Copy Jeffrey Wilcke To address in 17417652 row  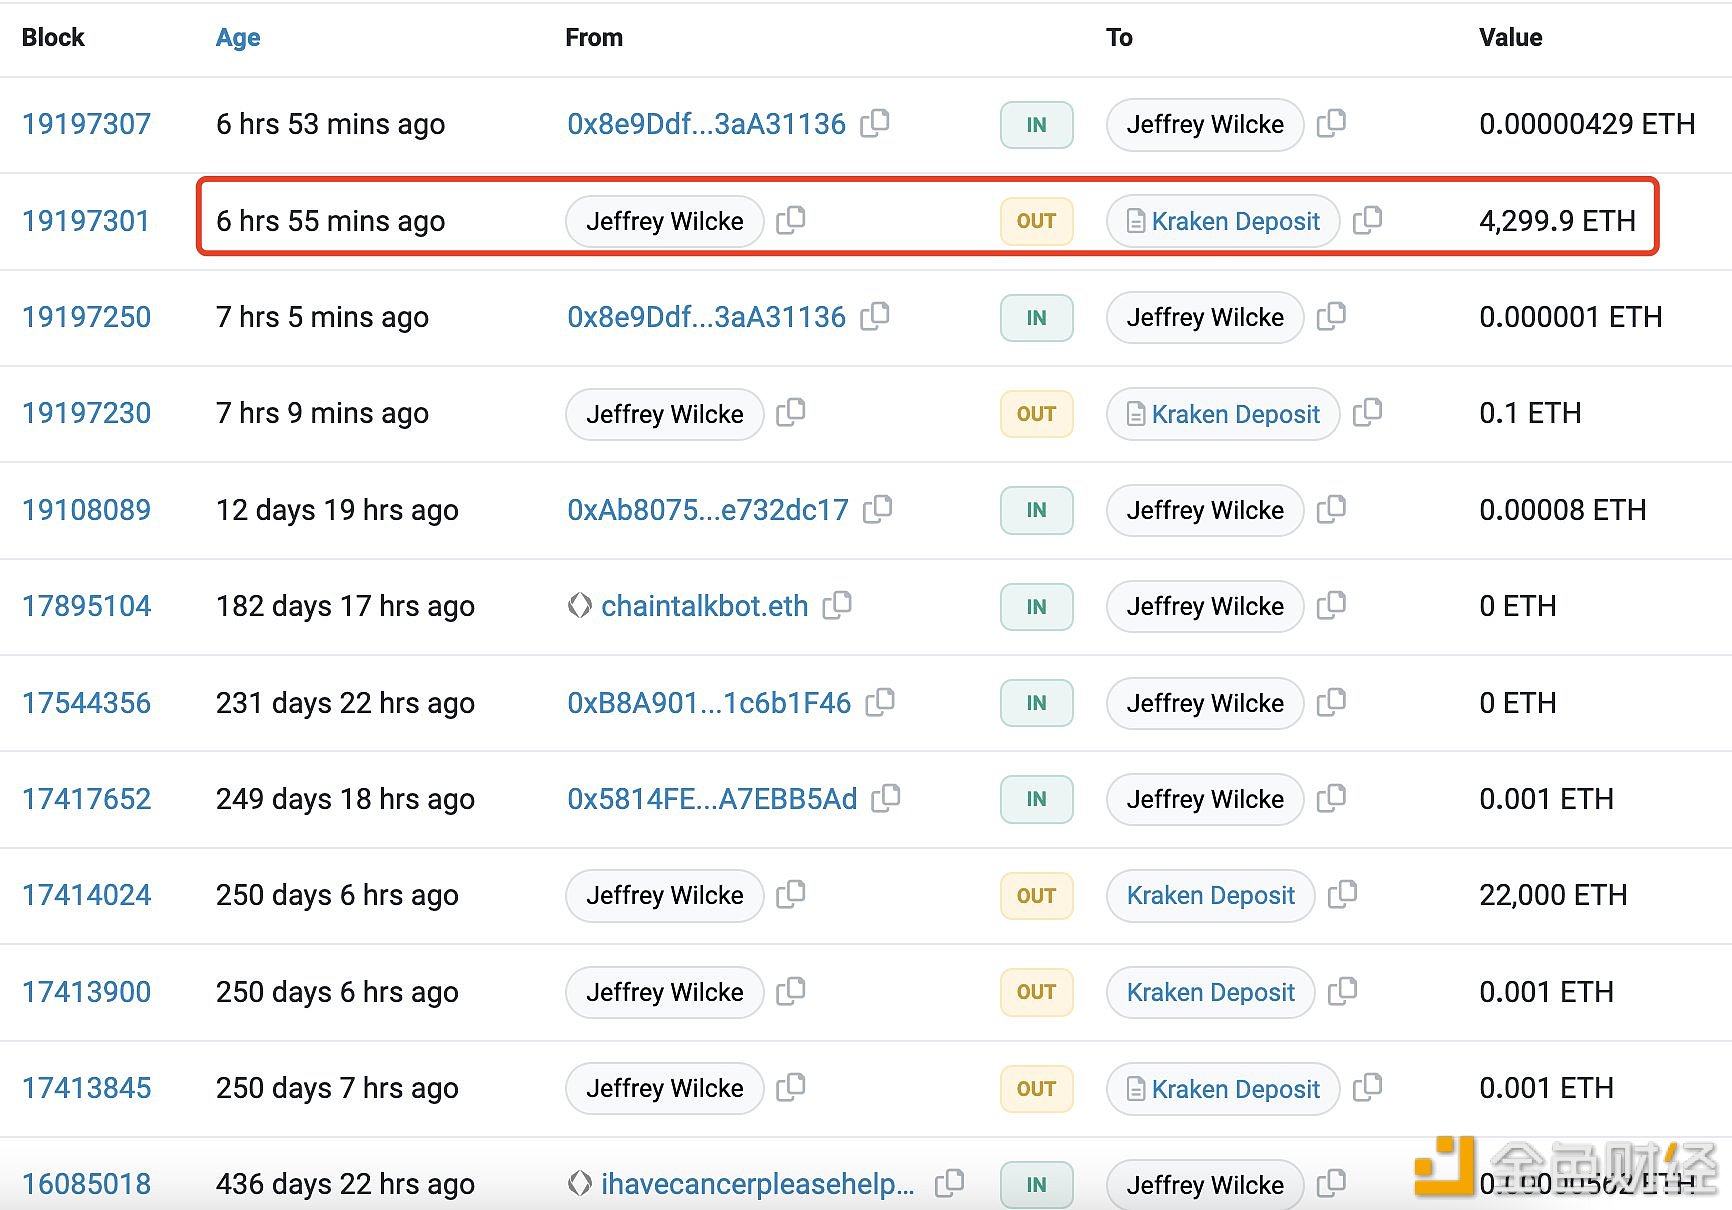1331,798
